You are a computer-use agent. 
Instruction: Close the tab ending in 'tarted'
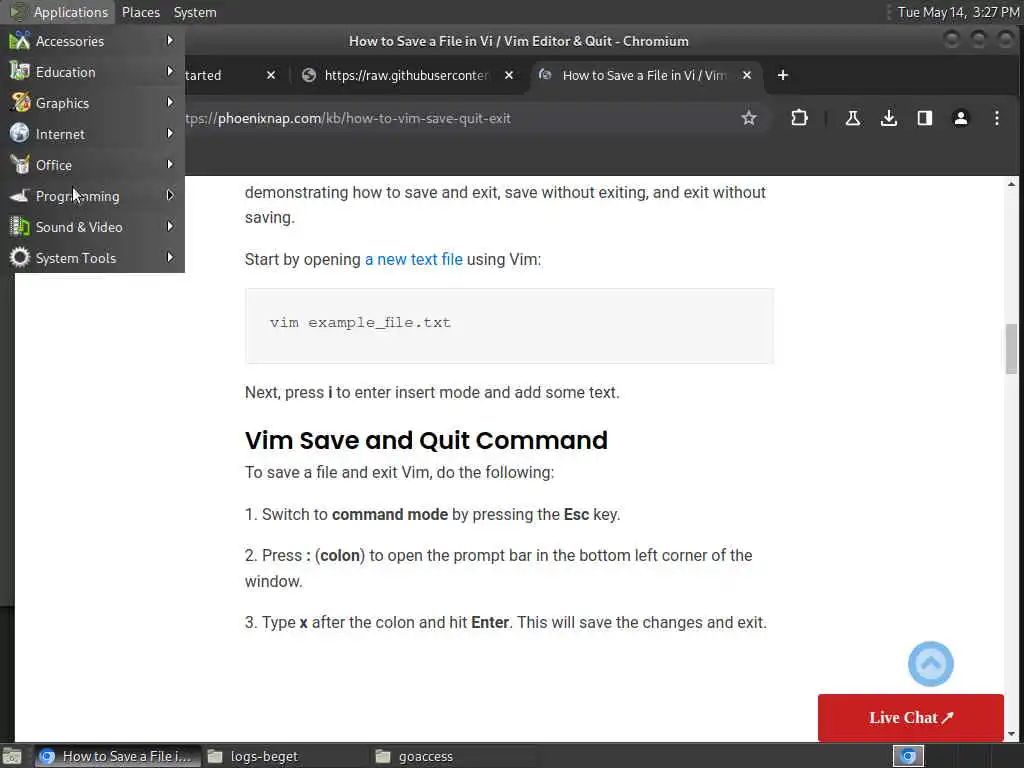(x=271, y=75)
